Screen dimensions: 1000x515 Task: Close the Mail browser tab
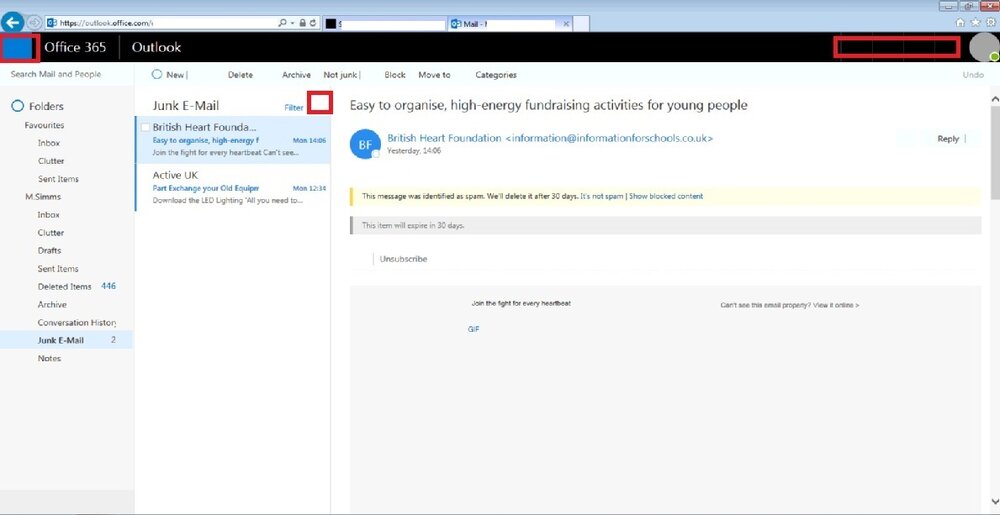click(566, 24)
